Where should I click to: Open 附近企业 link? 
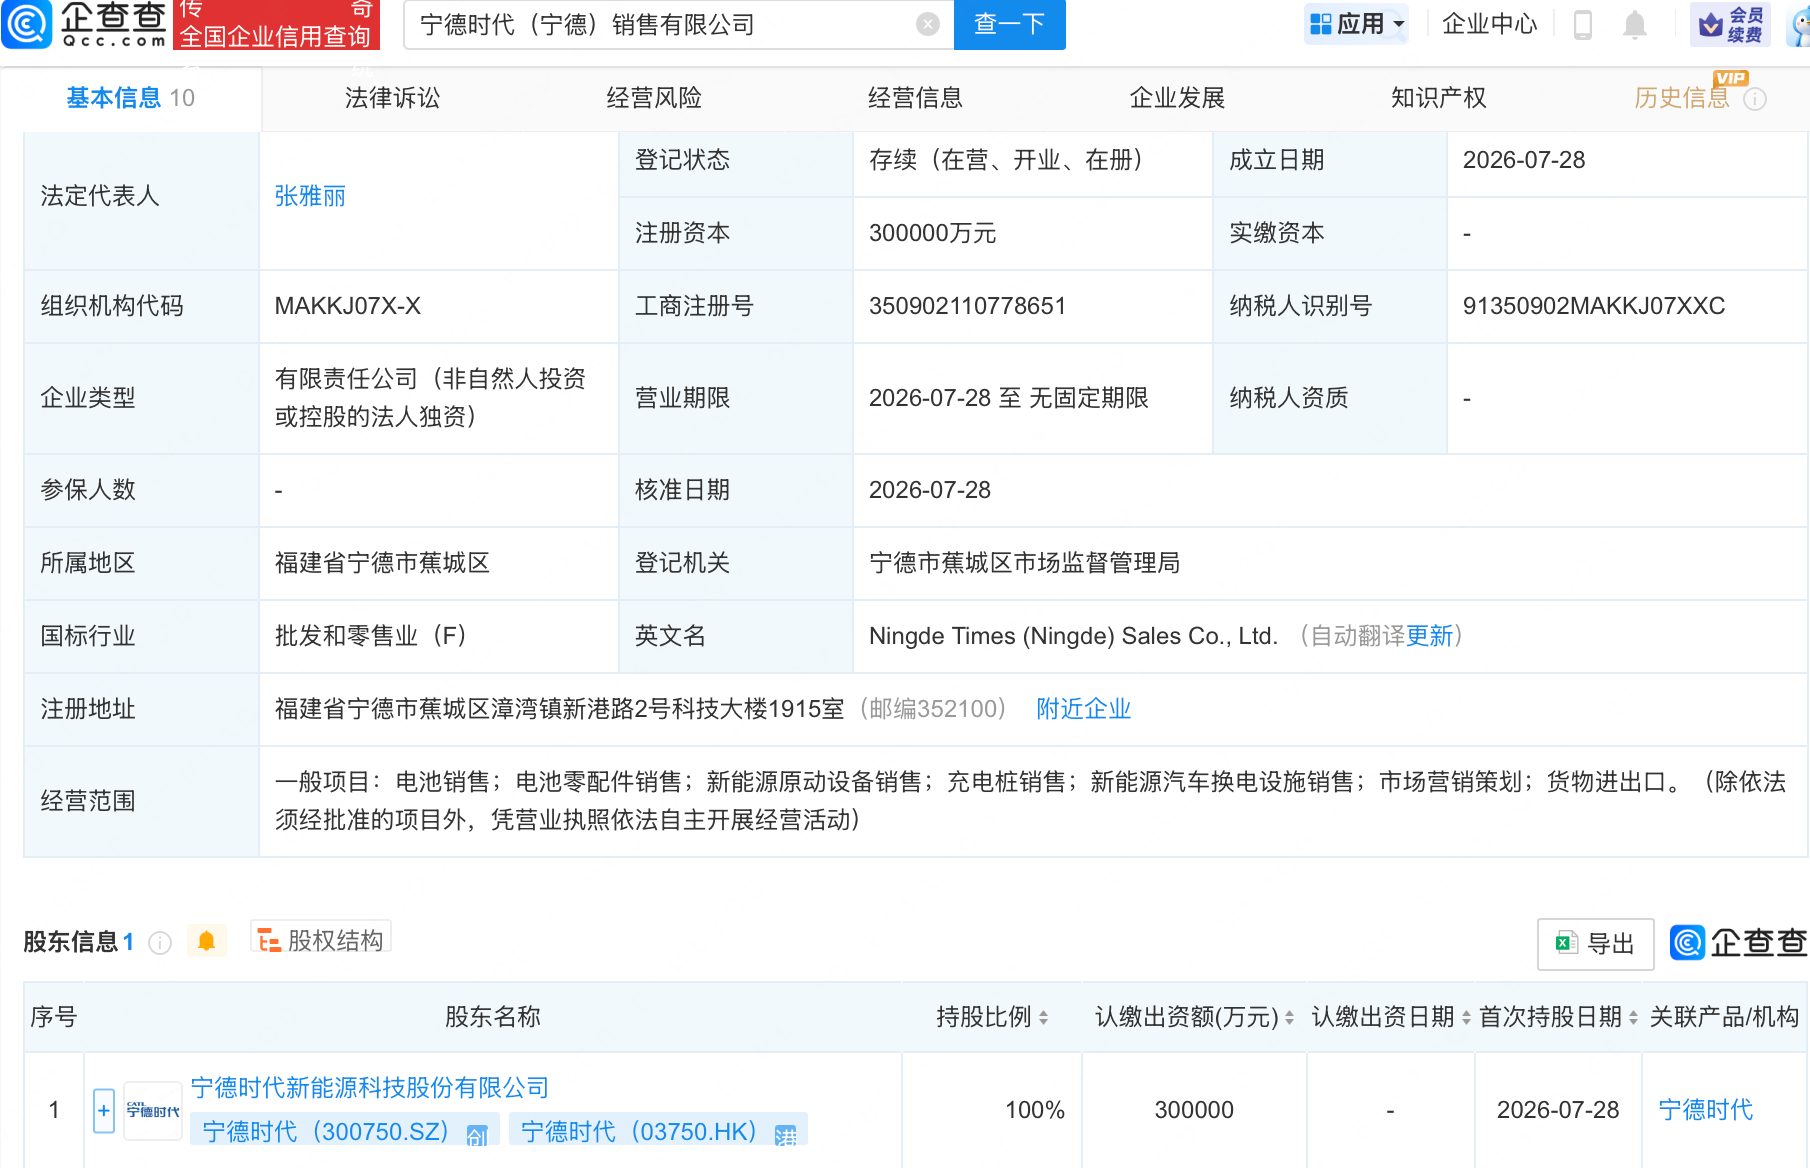coord(1083,709)
